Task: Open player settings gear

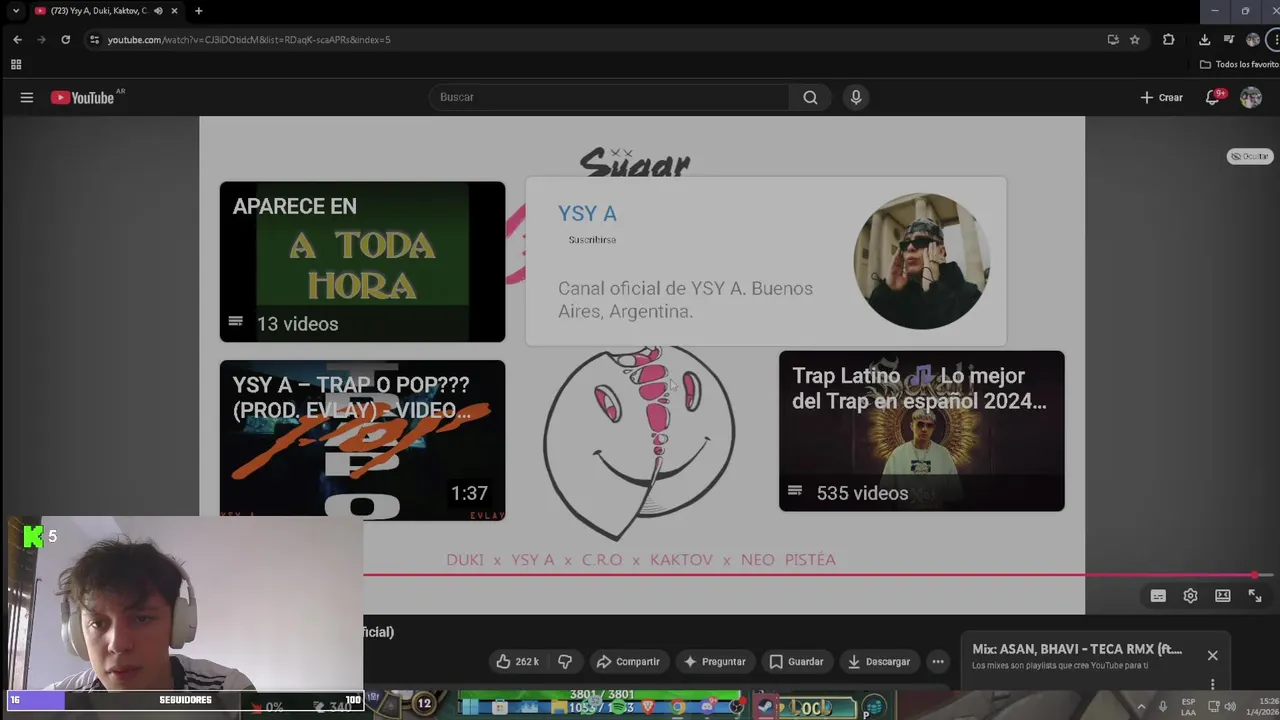Action: point(1190,596)
